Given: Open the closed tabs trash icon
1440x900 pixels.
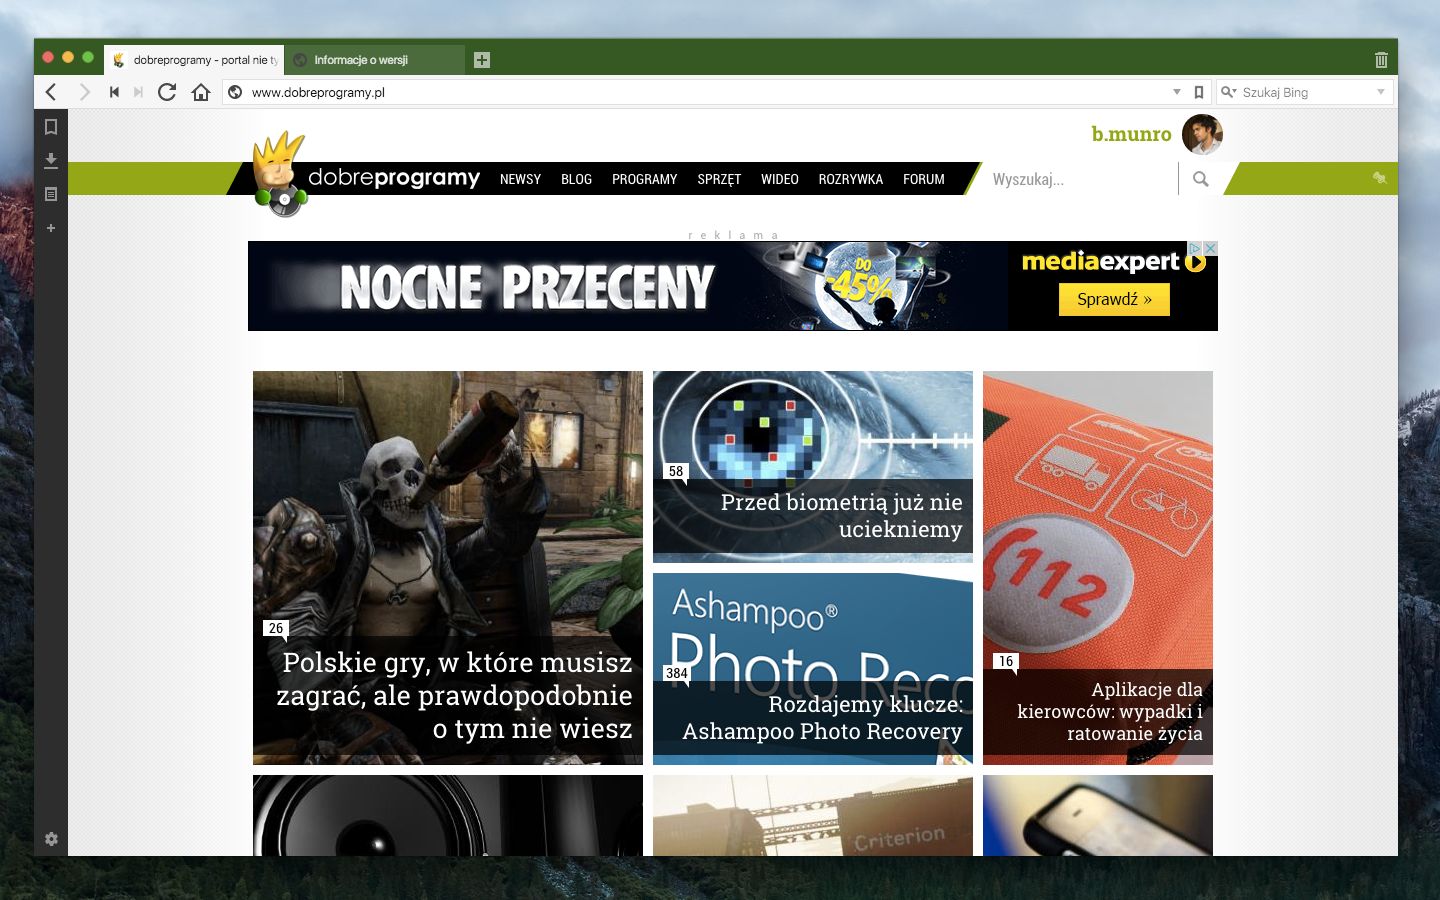Looking at the screenshot, I should pos(1381,60).
